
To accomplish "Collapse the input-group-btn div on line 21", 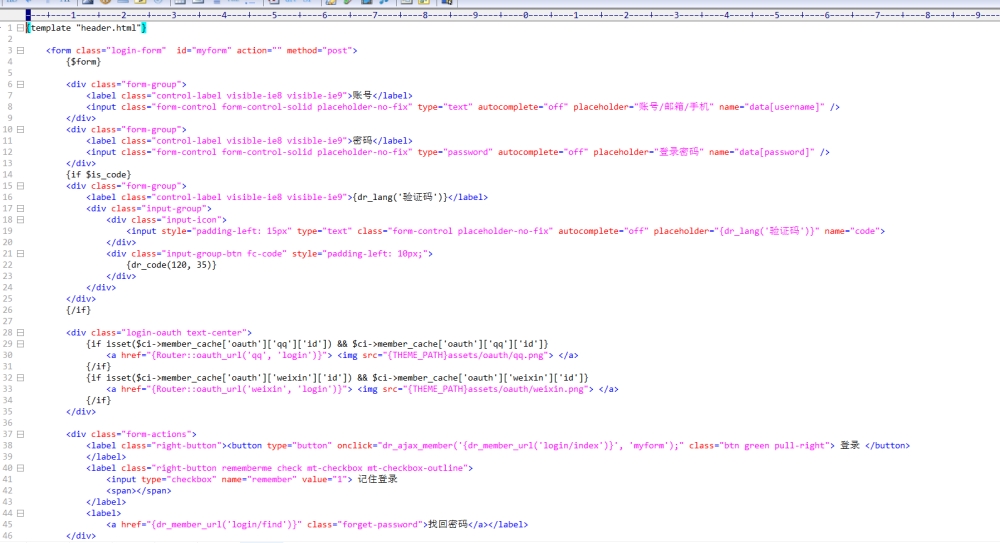I will 20,254.
